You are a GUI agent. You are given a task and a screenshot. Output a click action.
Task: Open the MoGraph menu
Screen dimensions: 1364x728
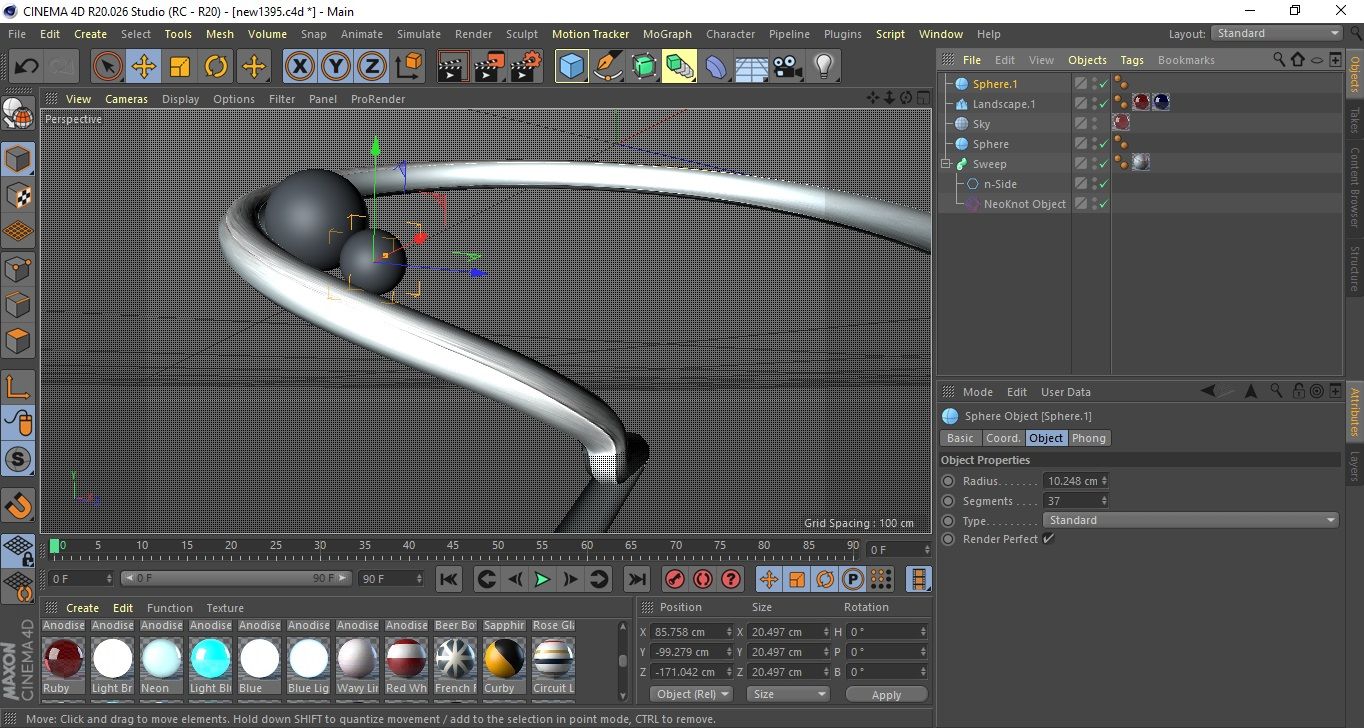(667, 34)
